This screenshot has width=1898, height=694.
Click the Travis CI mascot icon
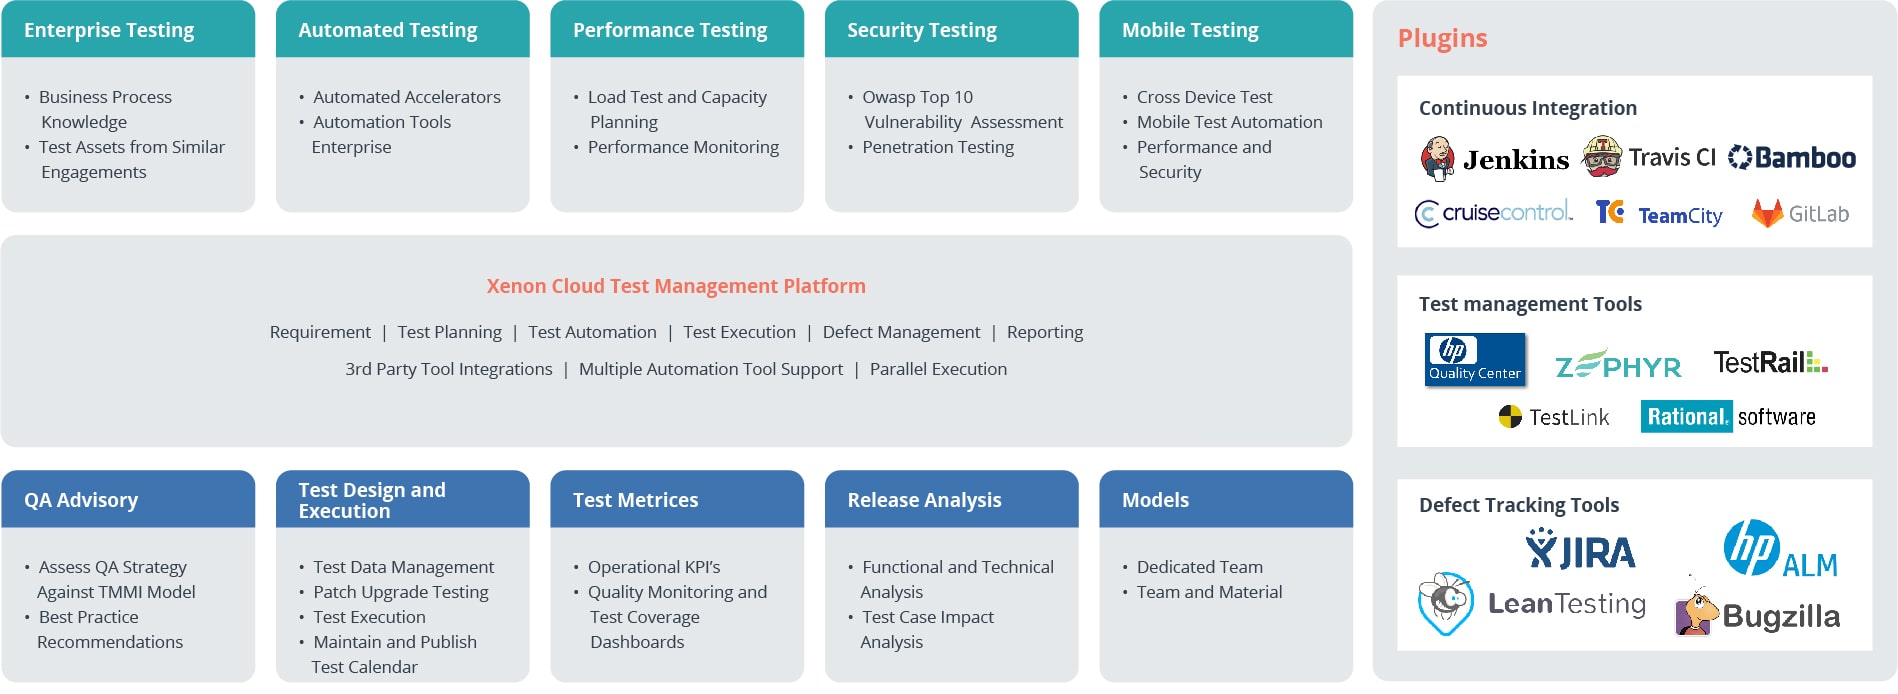[1601, 157]
